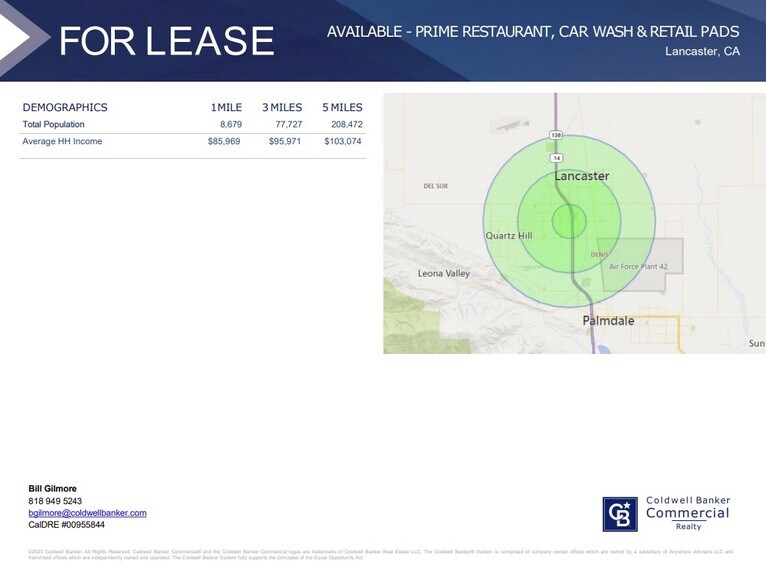The width and height of the screenshot is (766, 588).
Task: Select the name 'Bill Gilmore'
Action: tap(52, 489)
